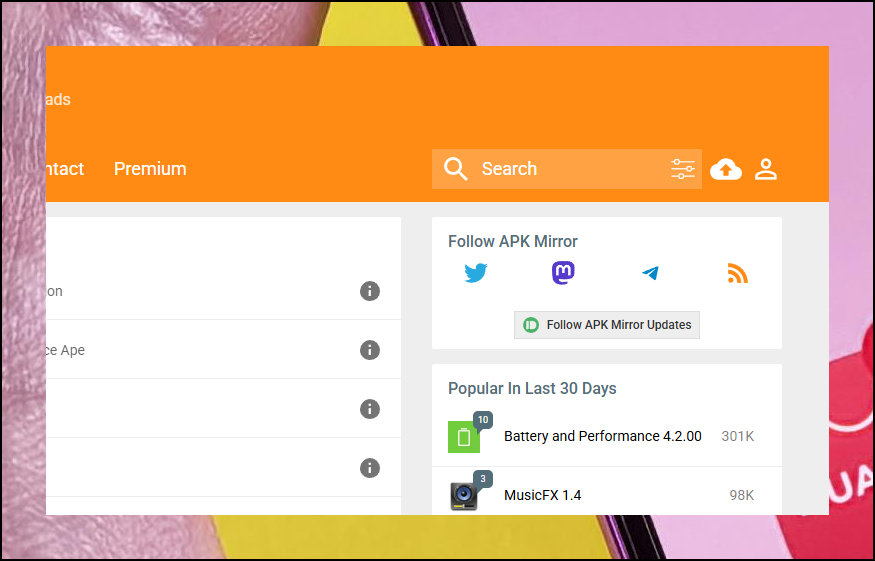Click the info icon beside "ce Ape"
The image size is (875, 561).
[x=369, y=350]
